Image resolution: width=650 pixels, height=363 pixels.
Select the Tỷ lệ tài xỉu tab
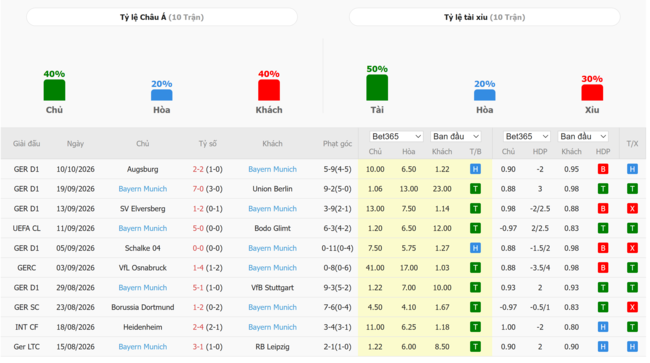point(484,17)
